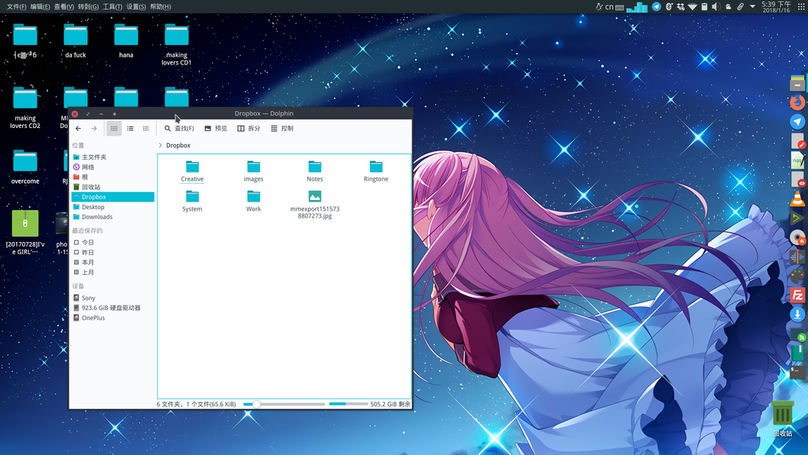Viewport: 808px width, 455px height.
Task: Select the Ringtone folder icon
Action: point(376,166)
